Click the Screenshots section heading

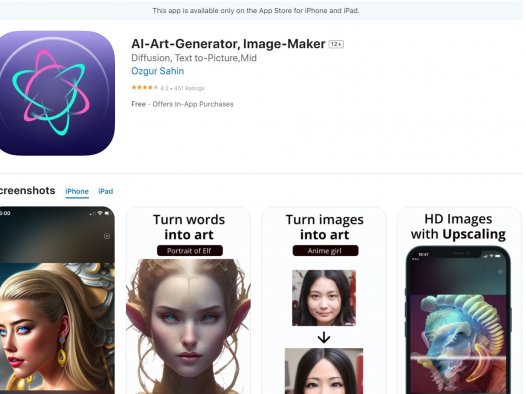(x=28, y=190)
